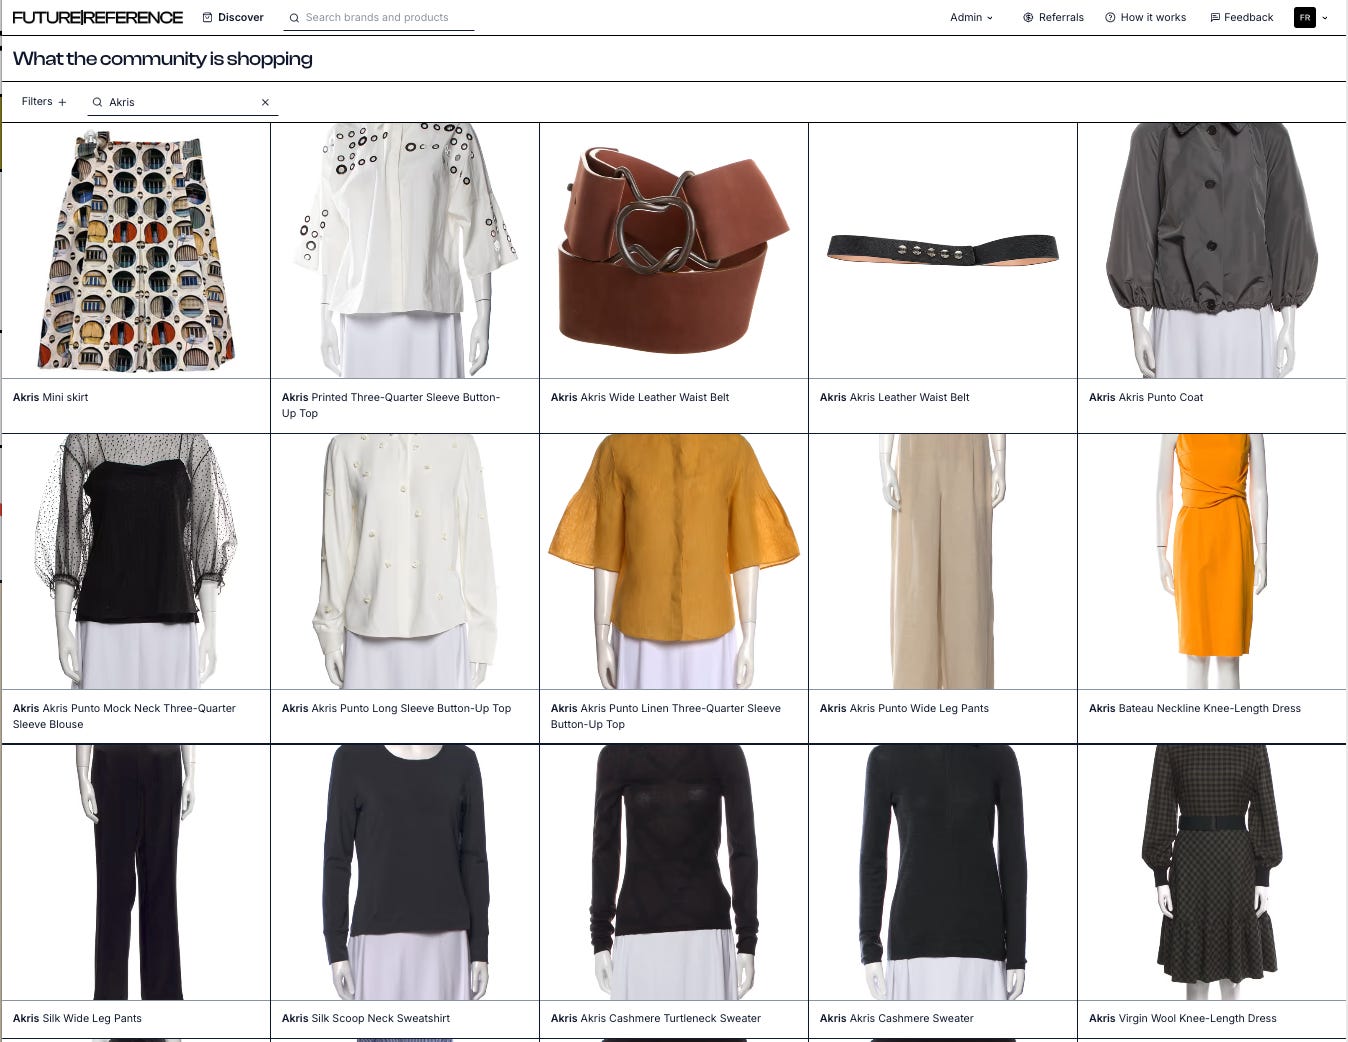Open the Printed Three-Quarter Sleeve Top image
Viewport: 1348px width, 1042px height.
coord(405,250)
